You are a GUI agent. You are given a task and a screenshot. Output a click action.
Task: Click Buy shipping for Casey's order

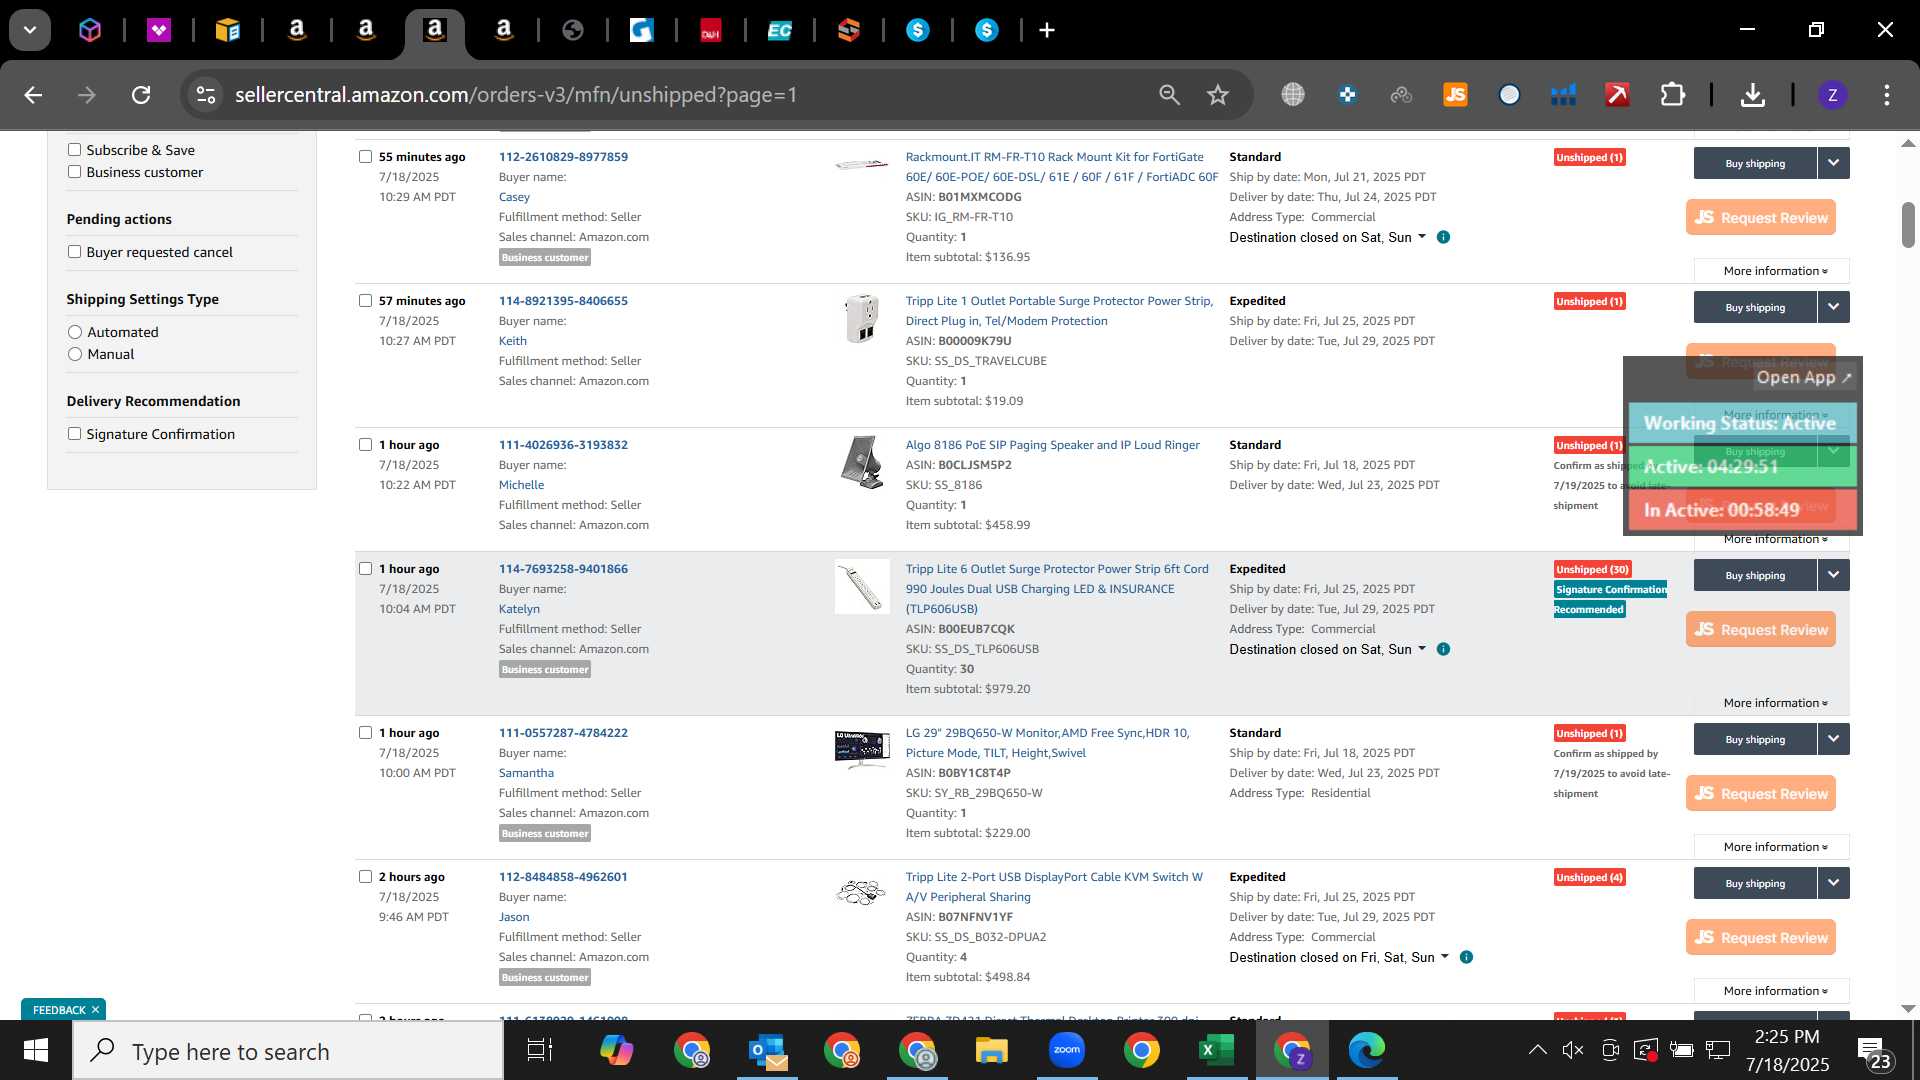1755,163
